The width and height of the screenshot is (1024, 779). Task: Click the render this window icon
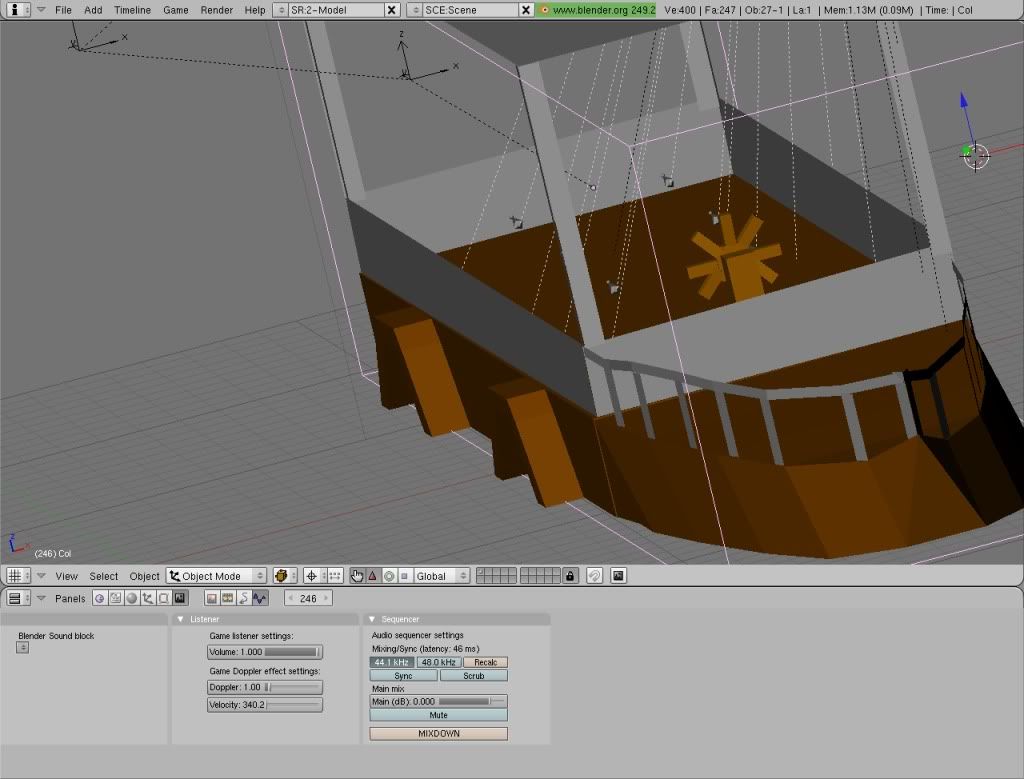tap(618, 576)
